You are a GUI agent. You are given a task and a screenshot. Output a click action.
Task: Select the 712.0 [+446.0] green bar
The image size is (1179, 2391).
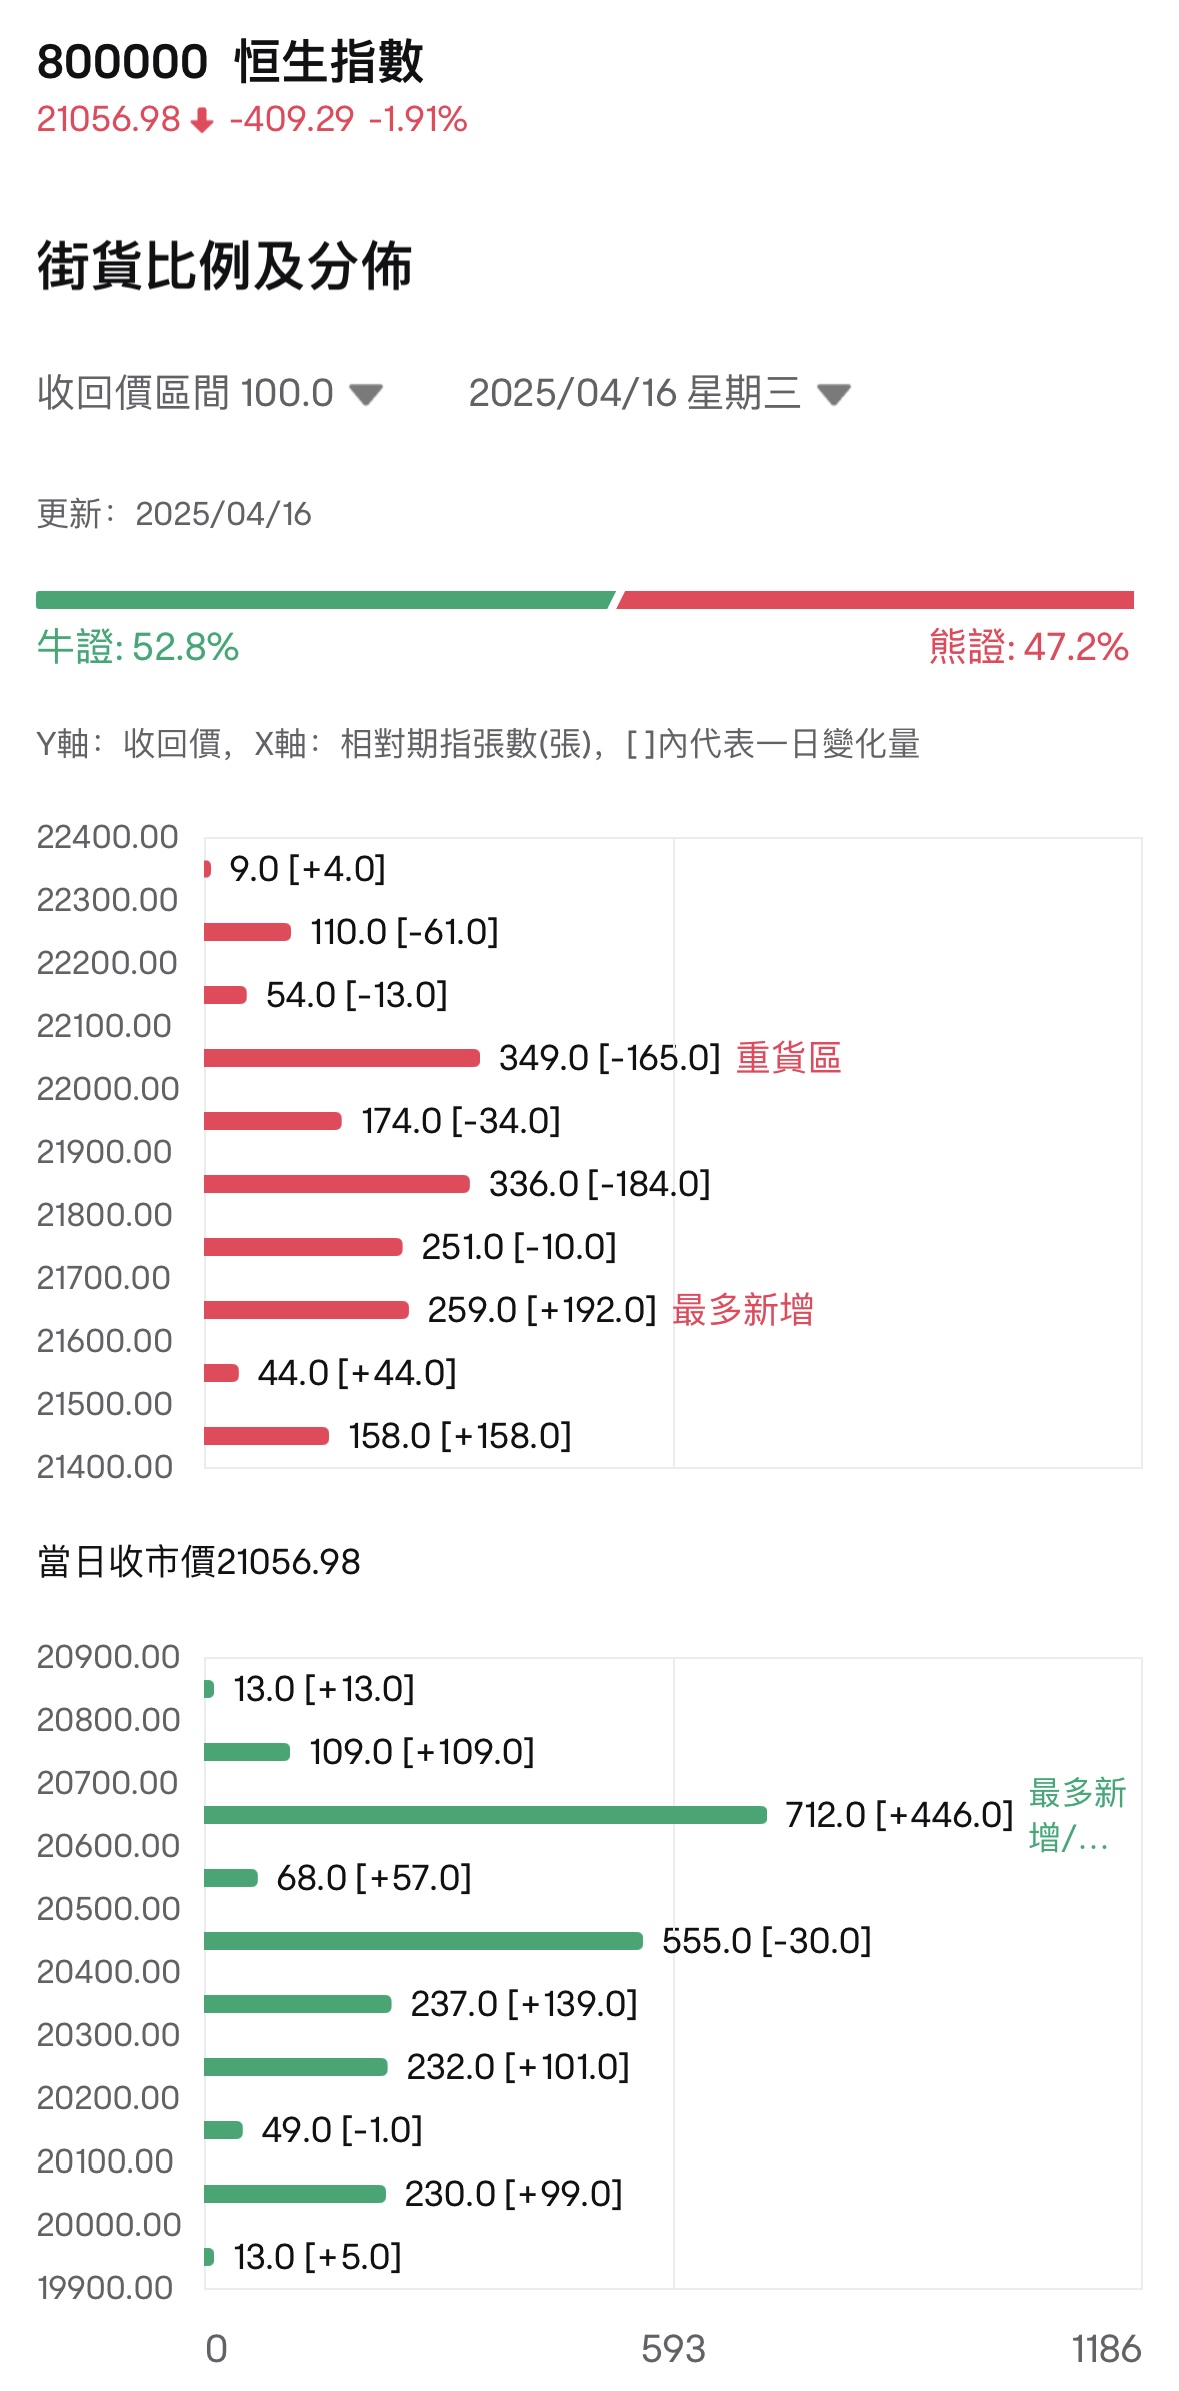485,1815
